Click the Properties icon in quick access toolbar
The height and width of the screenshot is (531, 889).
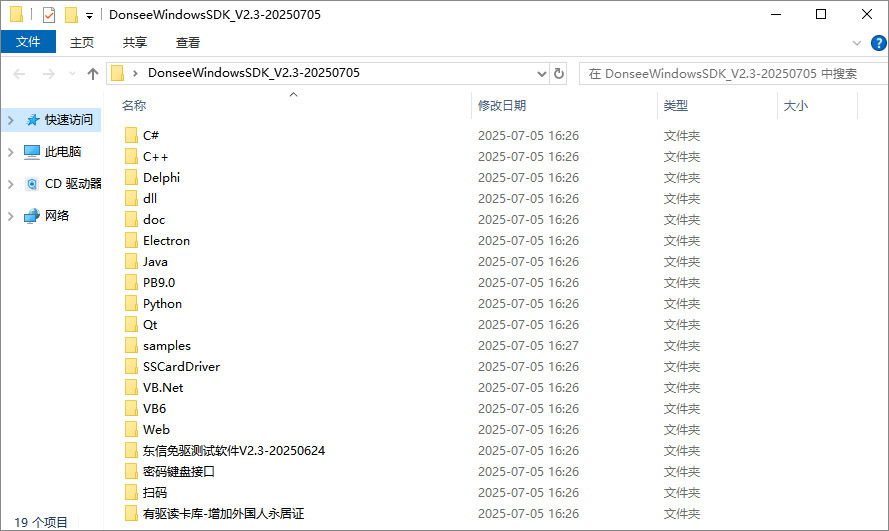click(x=49, y=15)
